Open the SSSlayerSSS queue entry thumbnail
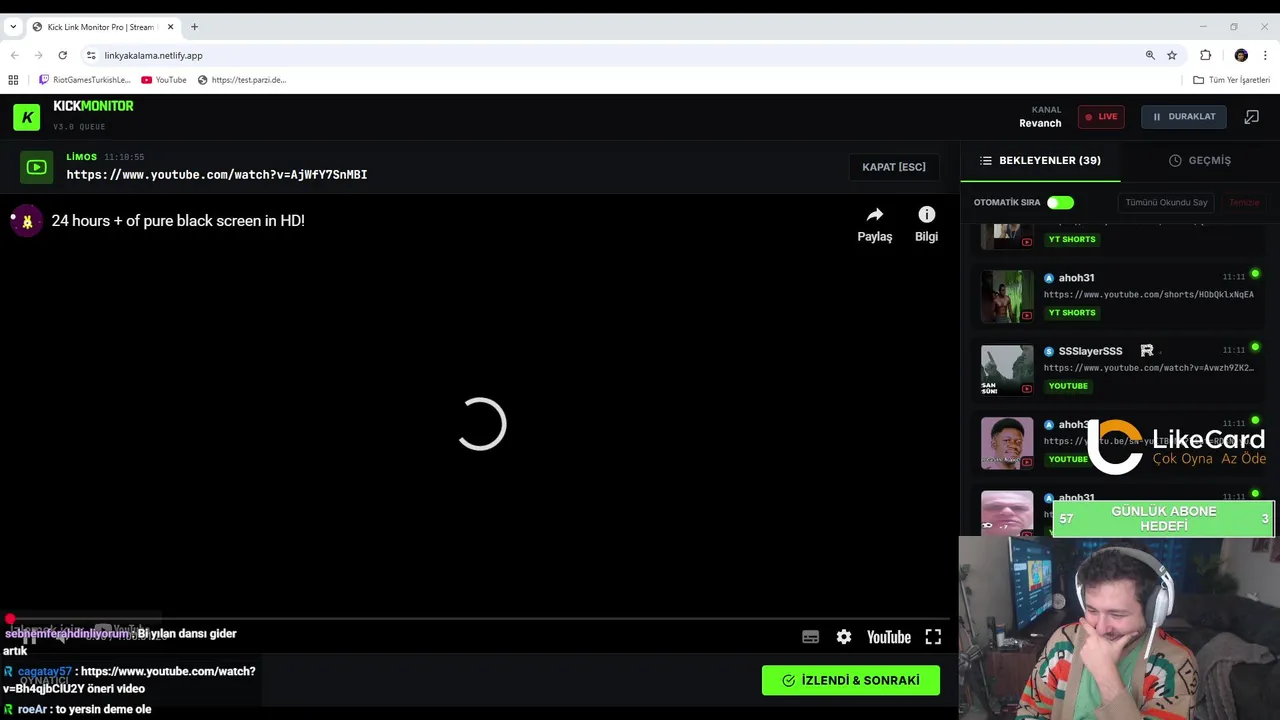1280x720 pixels. [1007, 370]
